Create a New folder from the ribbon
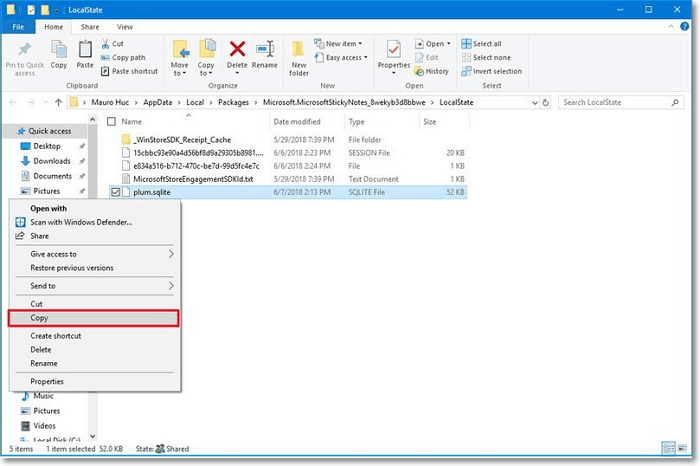This screenshot has height=466, width=700. coord(299,55)
